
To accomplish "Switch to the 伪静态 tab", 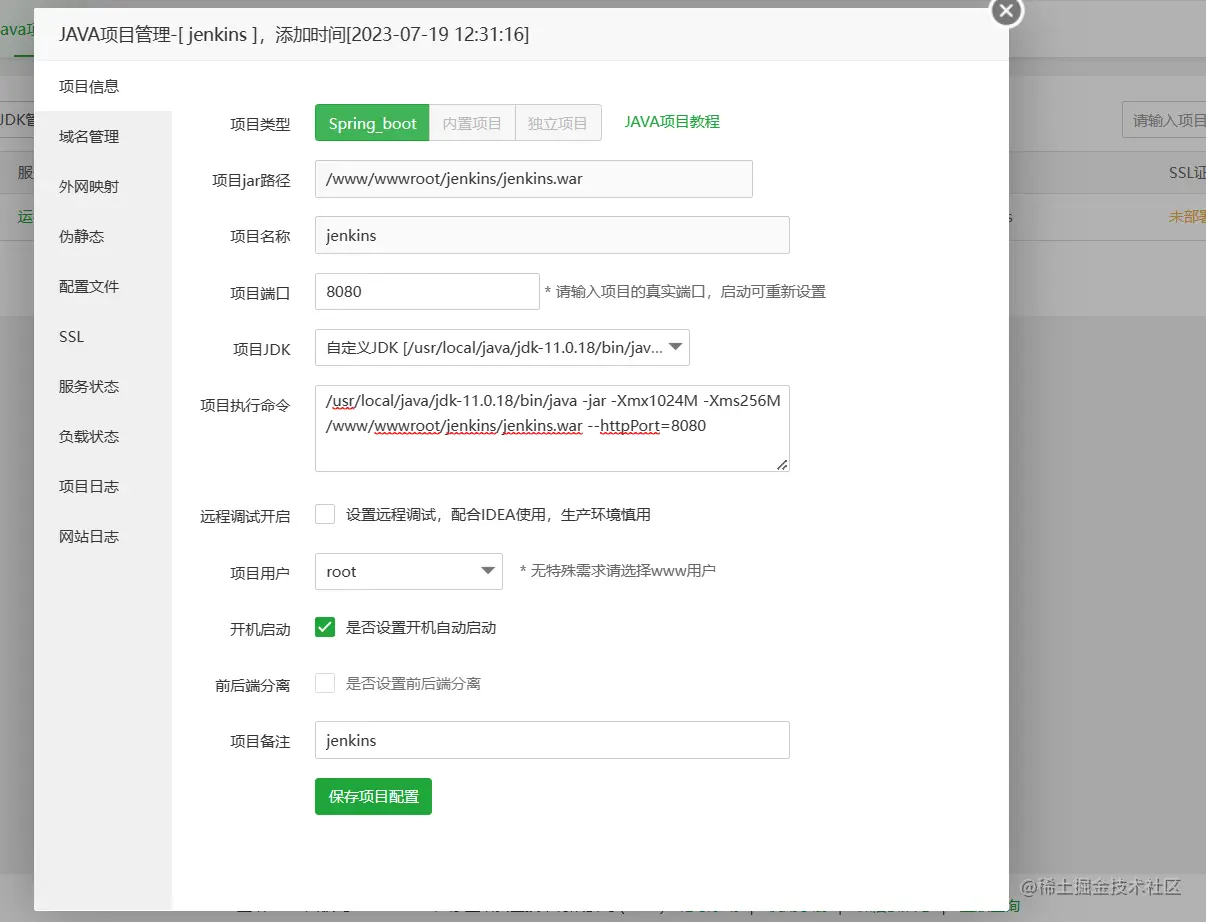I will click(103, 236).
